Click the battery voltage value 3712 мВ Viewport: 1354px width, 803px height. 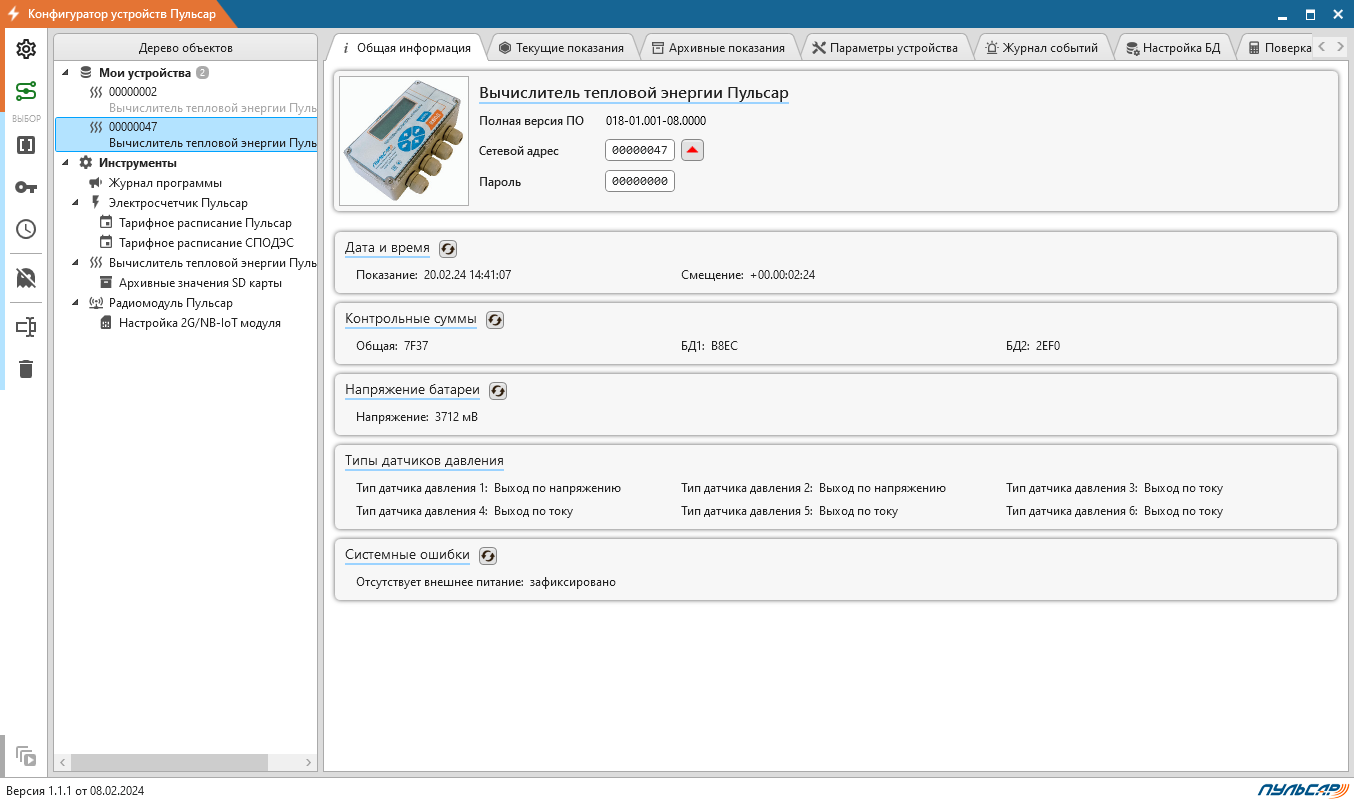456,417
